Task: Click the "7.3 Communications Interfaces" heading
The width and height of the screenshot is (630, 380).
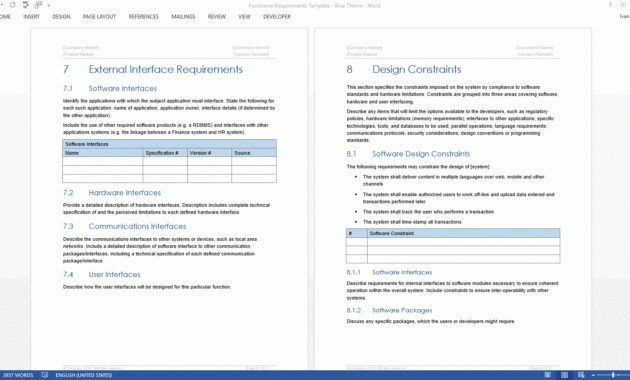Action: (x=124, y=227)
